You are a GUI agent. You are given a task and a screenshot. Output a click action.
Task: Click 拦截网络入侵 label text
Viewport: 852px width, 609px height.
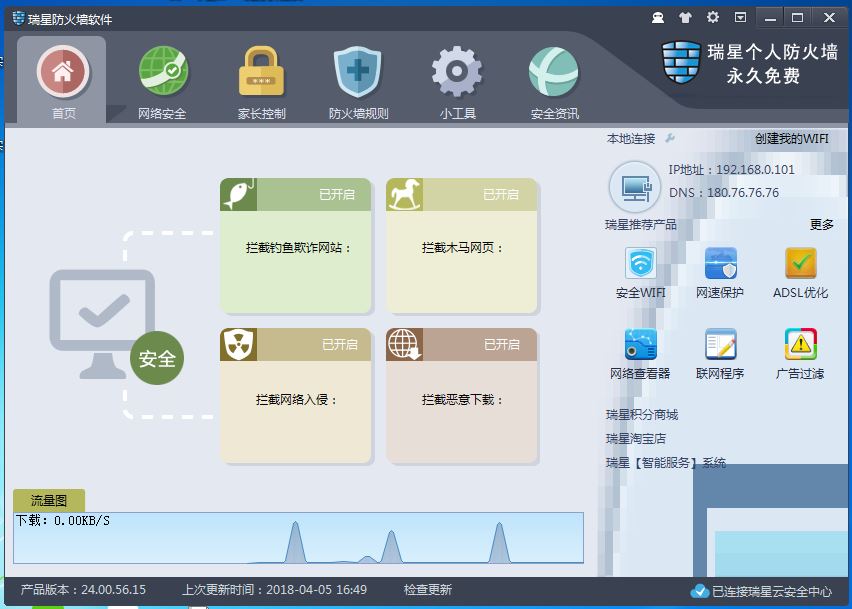(x=297, y=400)
